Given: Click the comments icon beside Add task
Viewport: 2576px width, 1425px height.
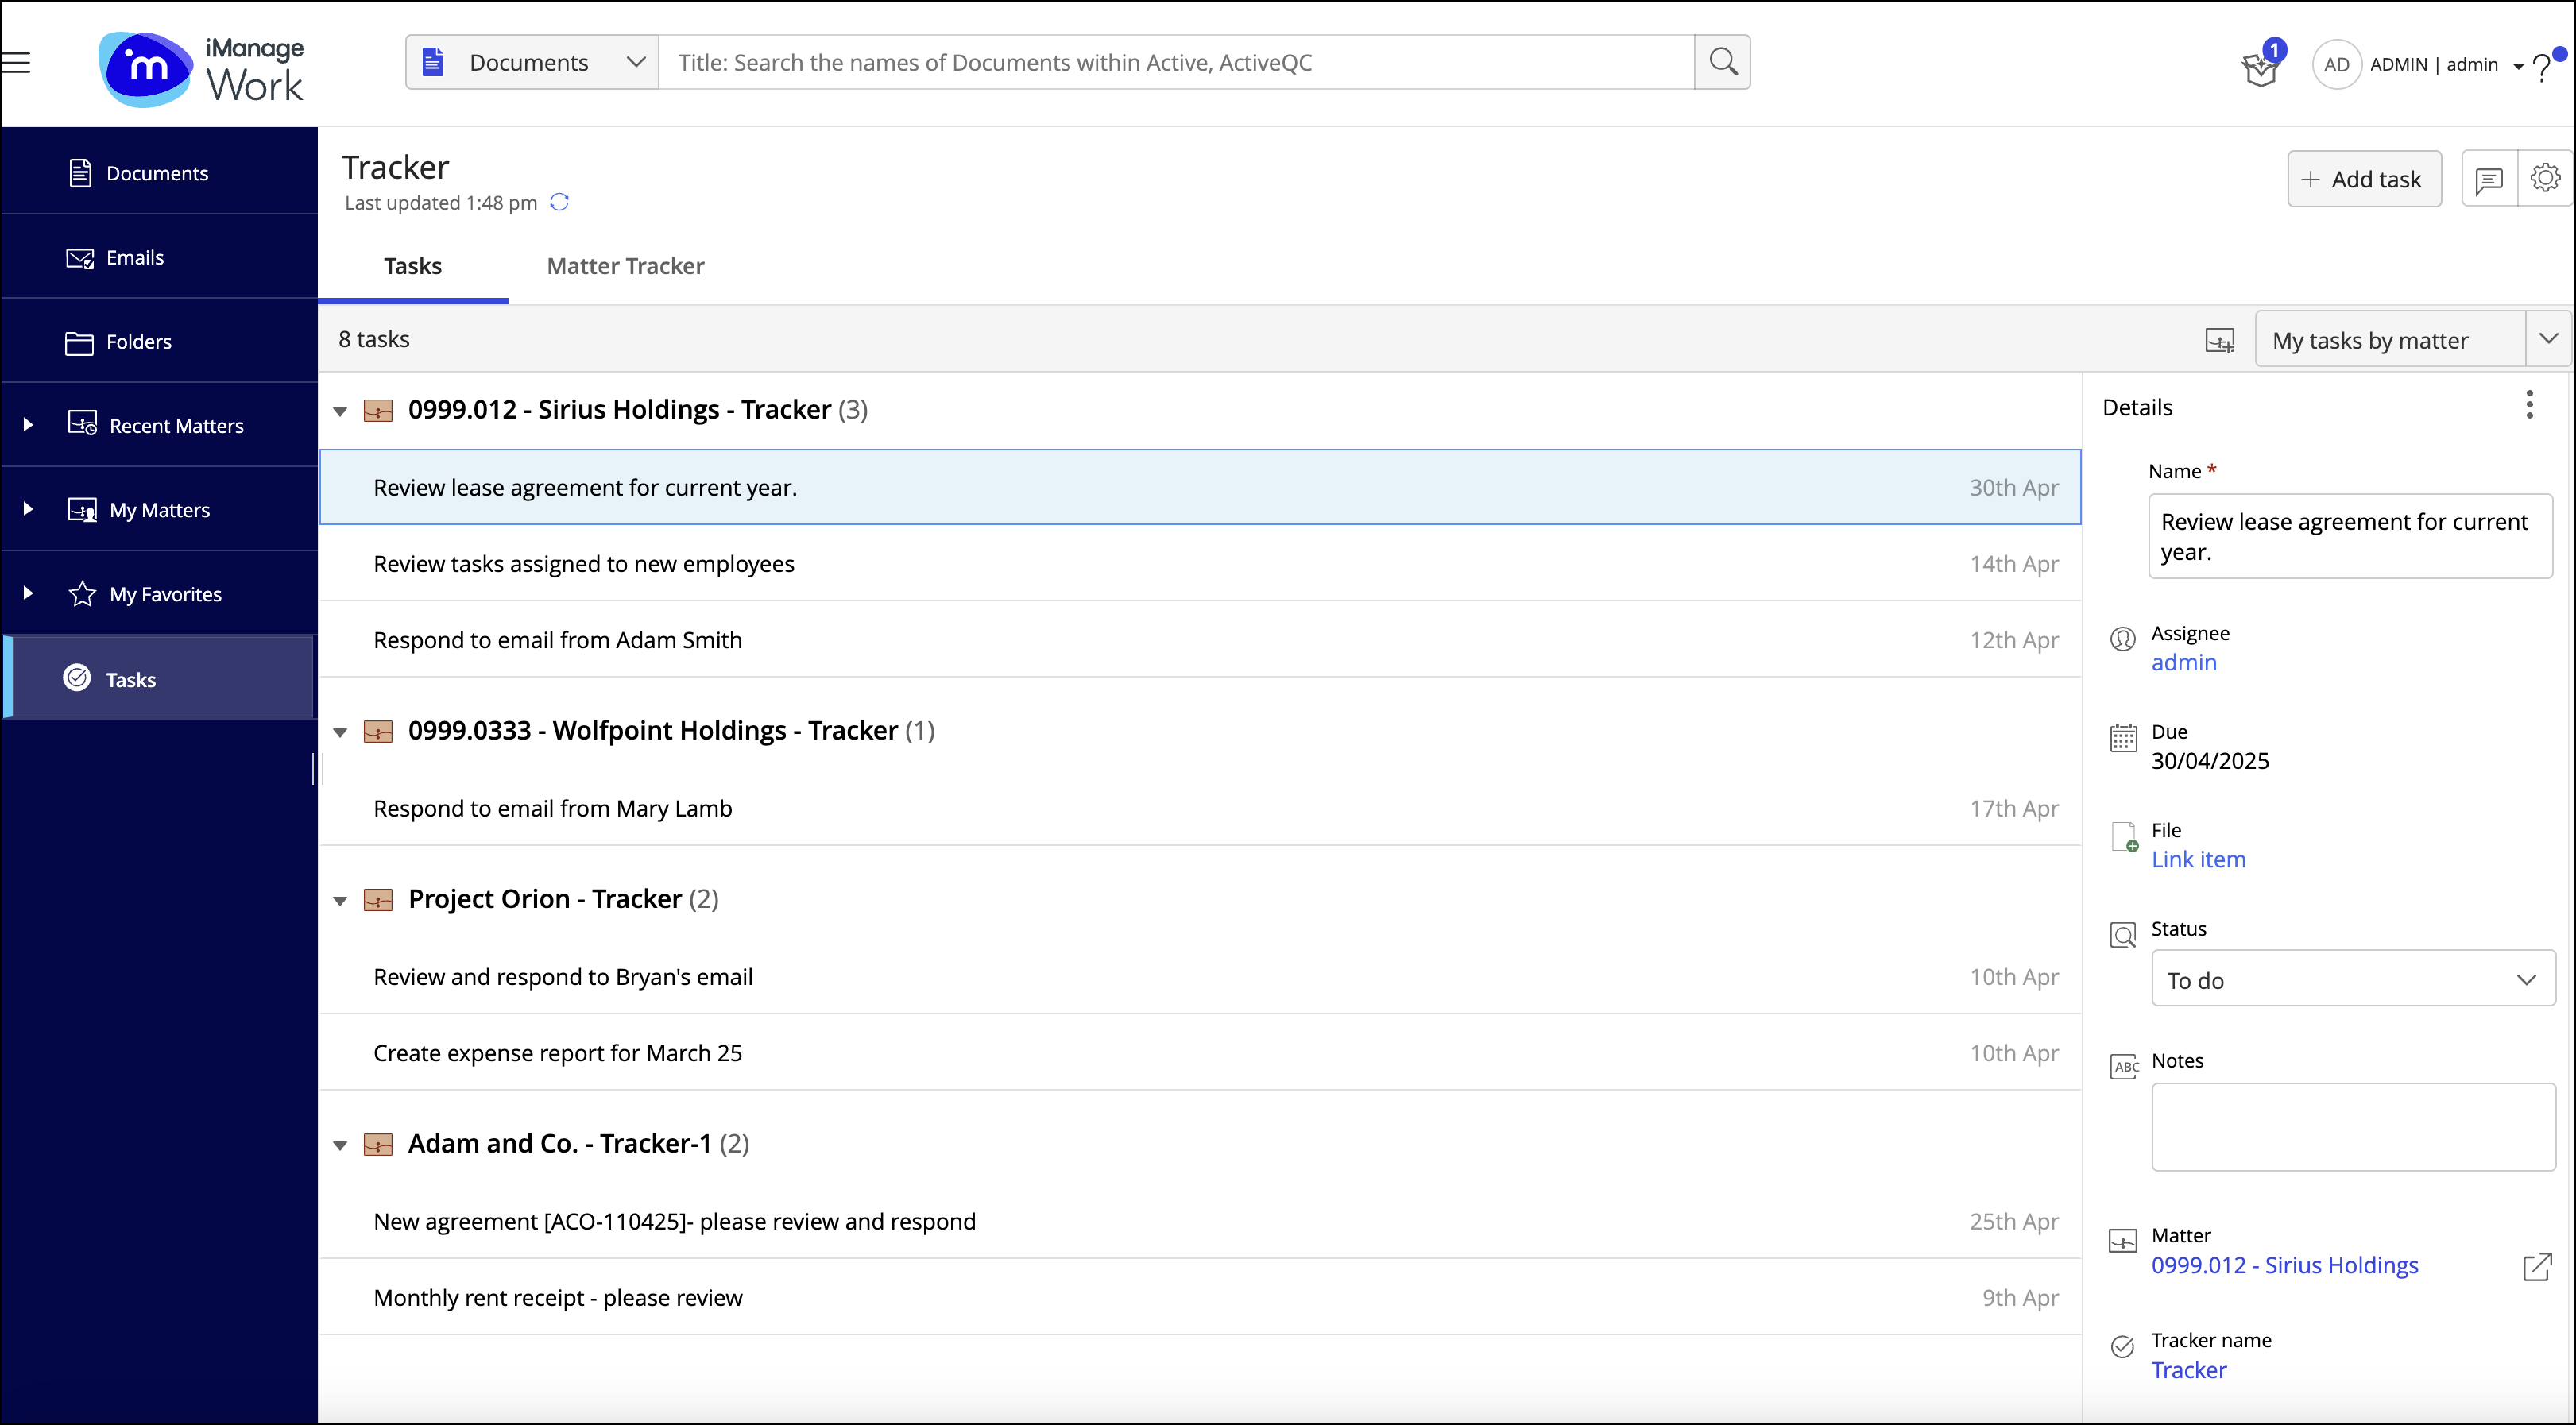Looking at the screenshot, I should point(2488,180).
